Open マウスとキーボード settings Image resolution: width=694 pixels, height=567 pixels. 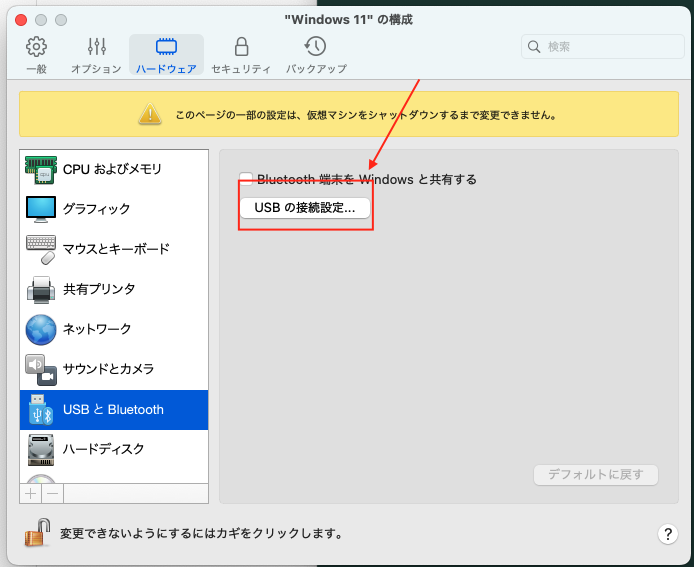tap(114, 249)
